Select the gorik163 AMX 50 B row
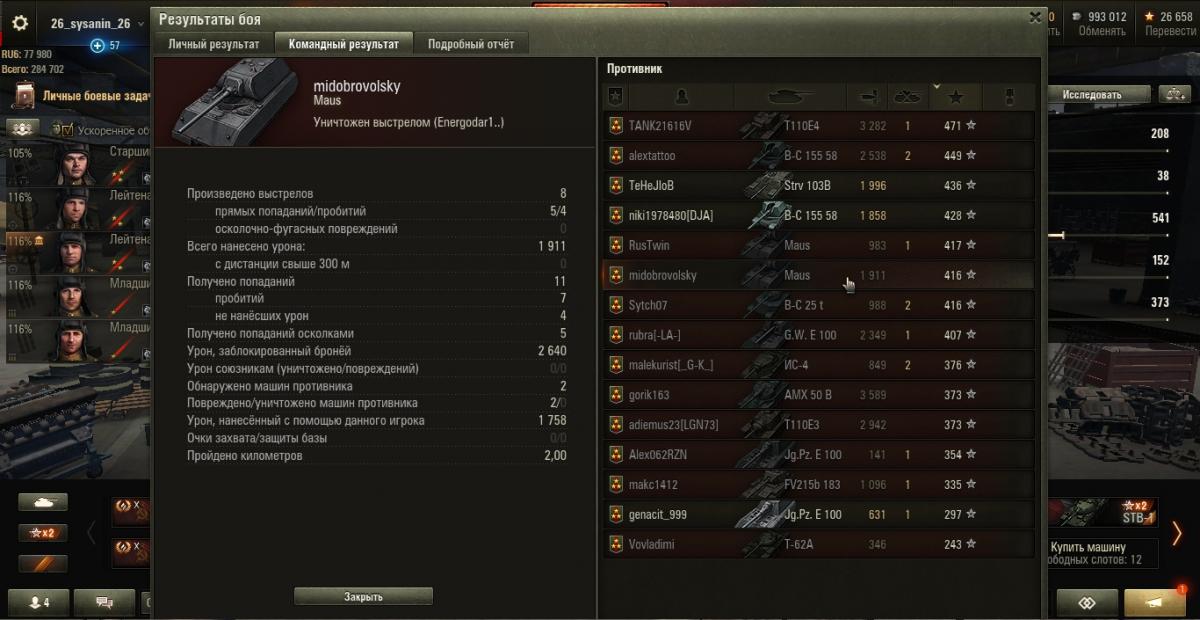Image resolution: width=1200 pixels, height=620 pixels. tap(820, 395)
